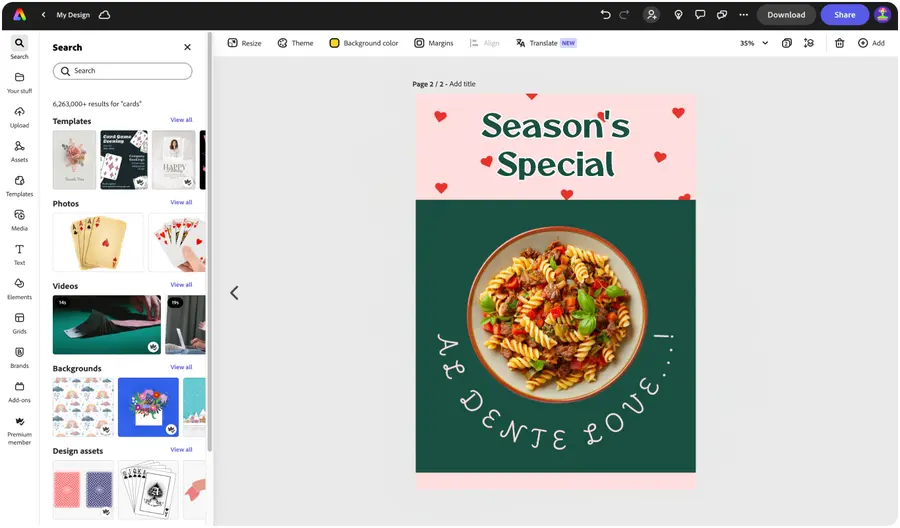
Task: Open the Media panel
Action: (x=20, y=220)
